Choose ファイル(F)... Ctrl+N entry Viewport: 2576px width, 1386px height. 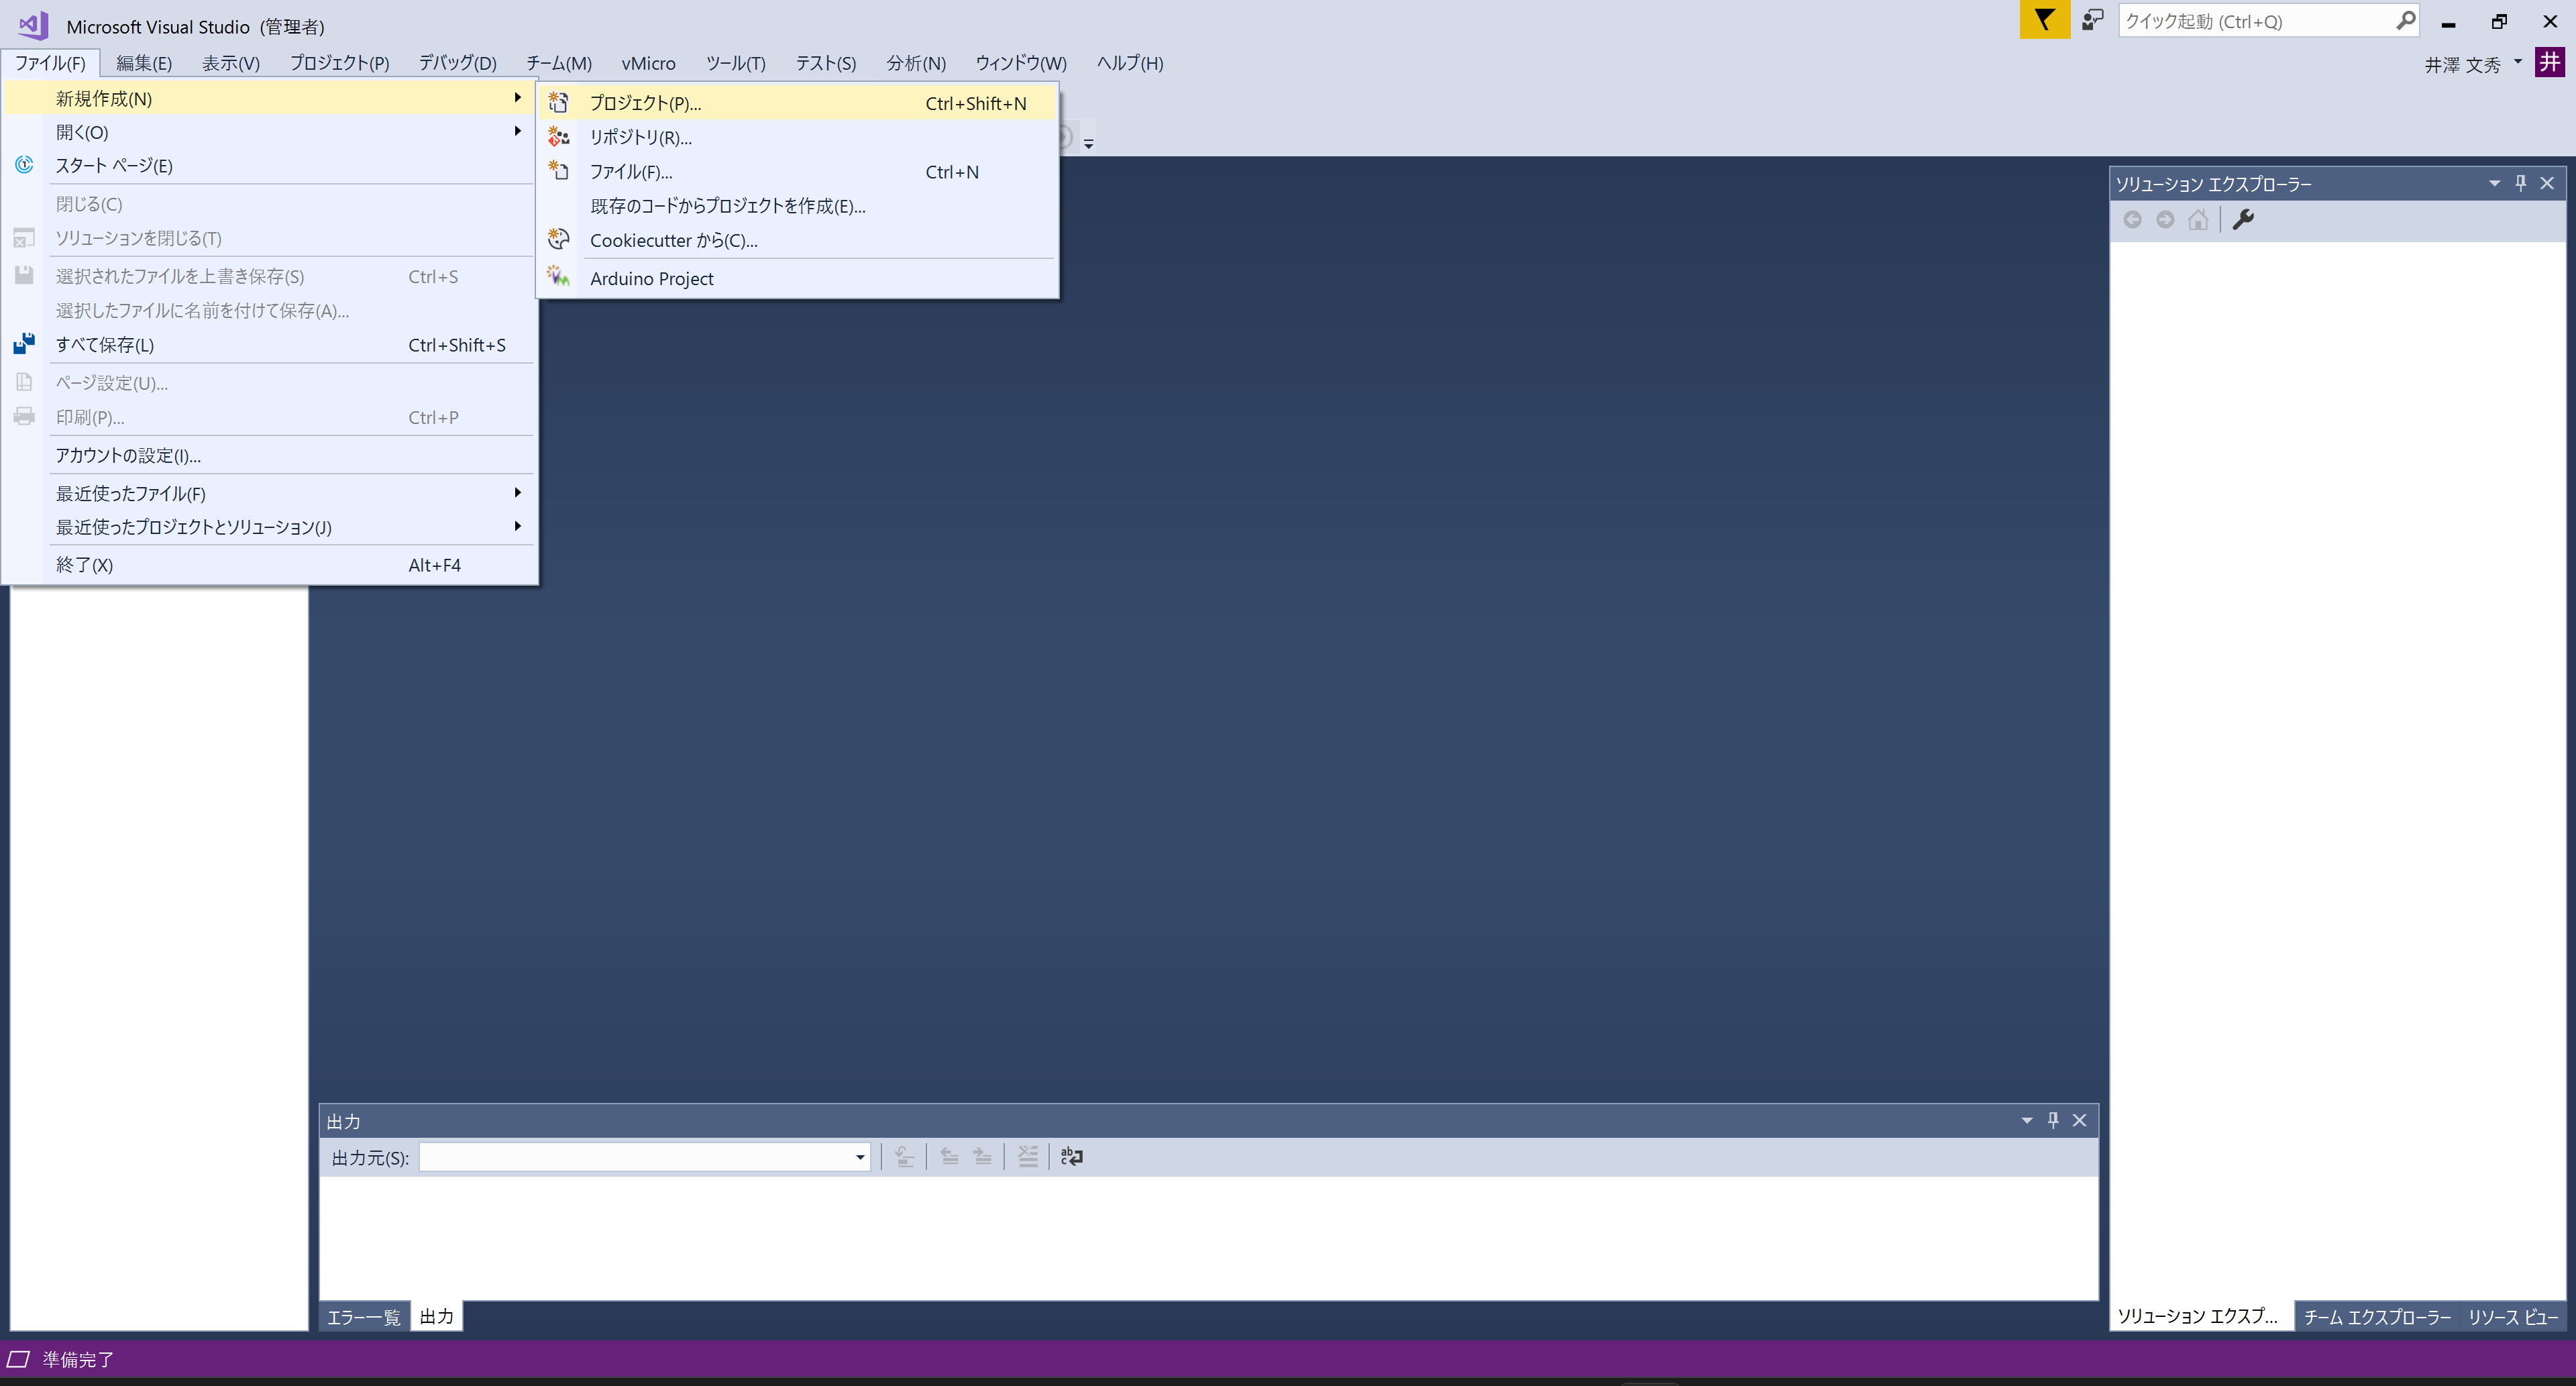point(797,171)
